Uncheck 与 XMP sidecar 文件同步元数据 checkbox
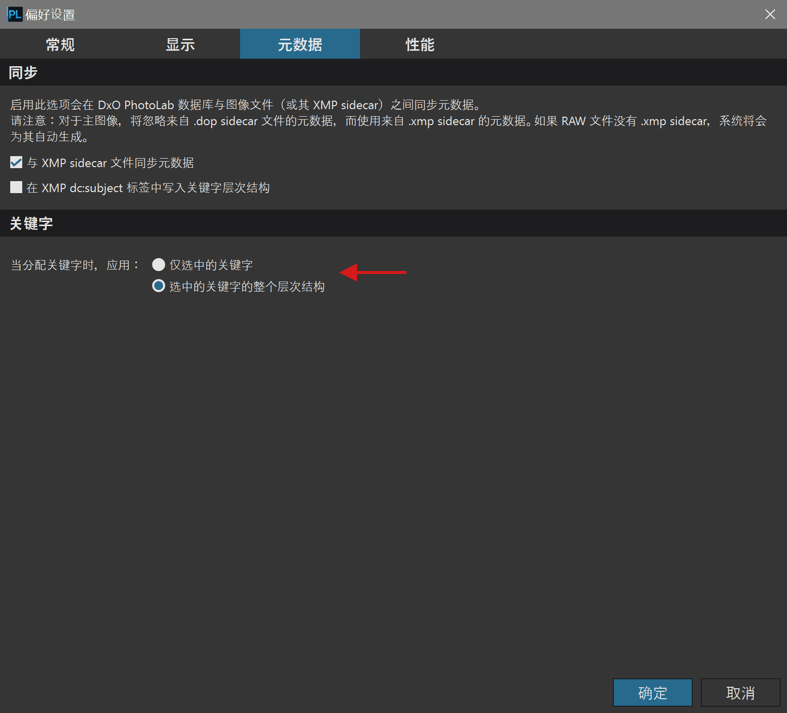The height and width of the screenshot is (713, 787). [16, 163]
